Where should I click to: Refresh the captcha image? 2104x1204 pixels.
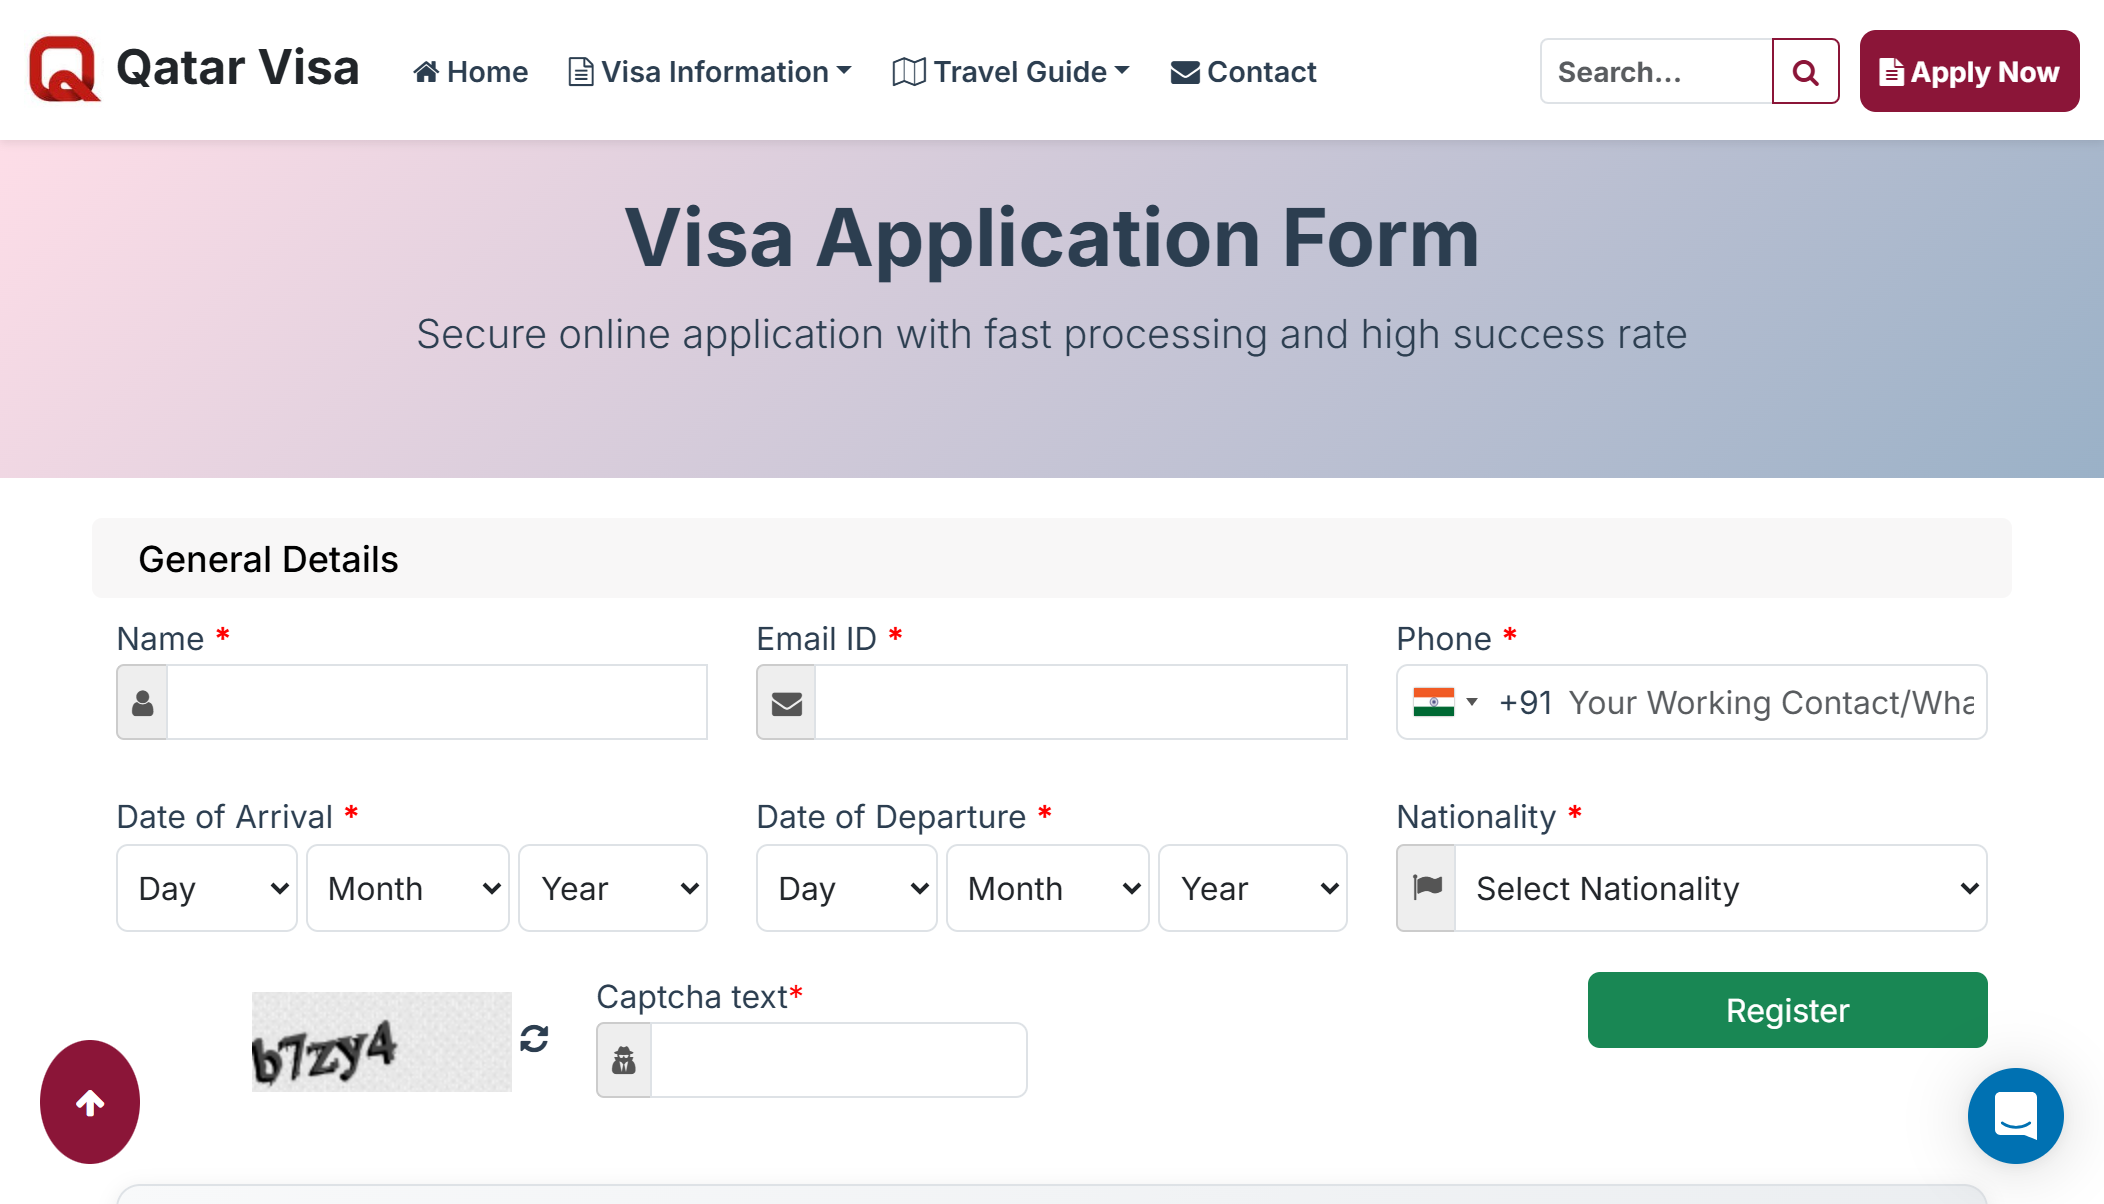coord(534,1039)
